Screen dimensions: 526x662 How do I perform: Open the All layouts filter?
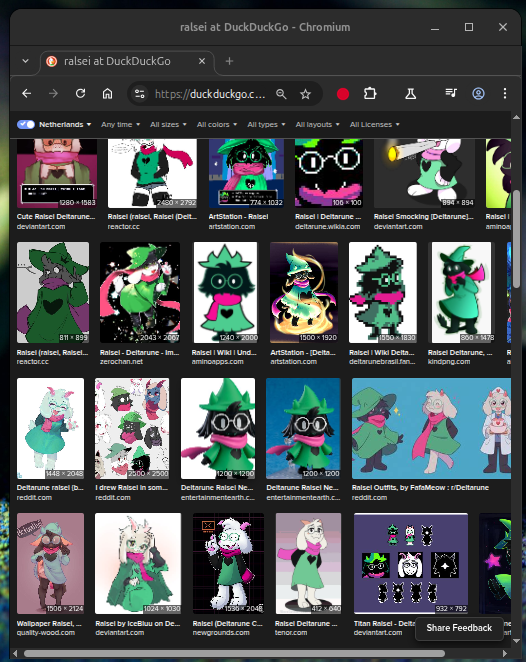[317, 125]
